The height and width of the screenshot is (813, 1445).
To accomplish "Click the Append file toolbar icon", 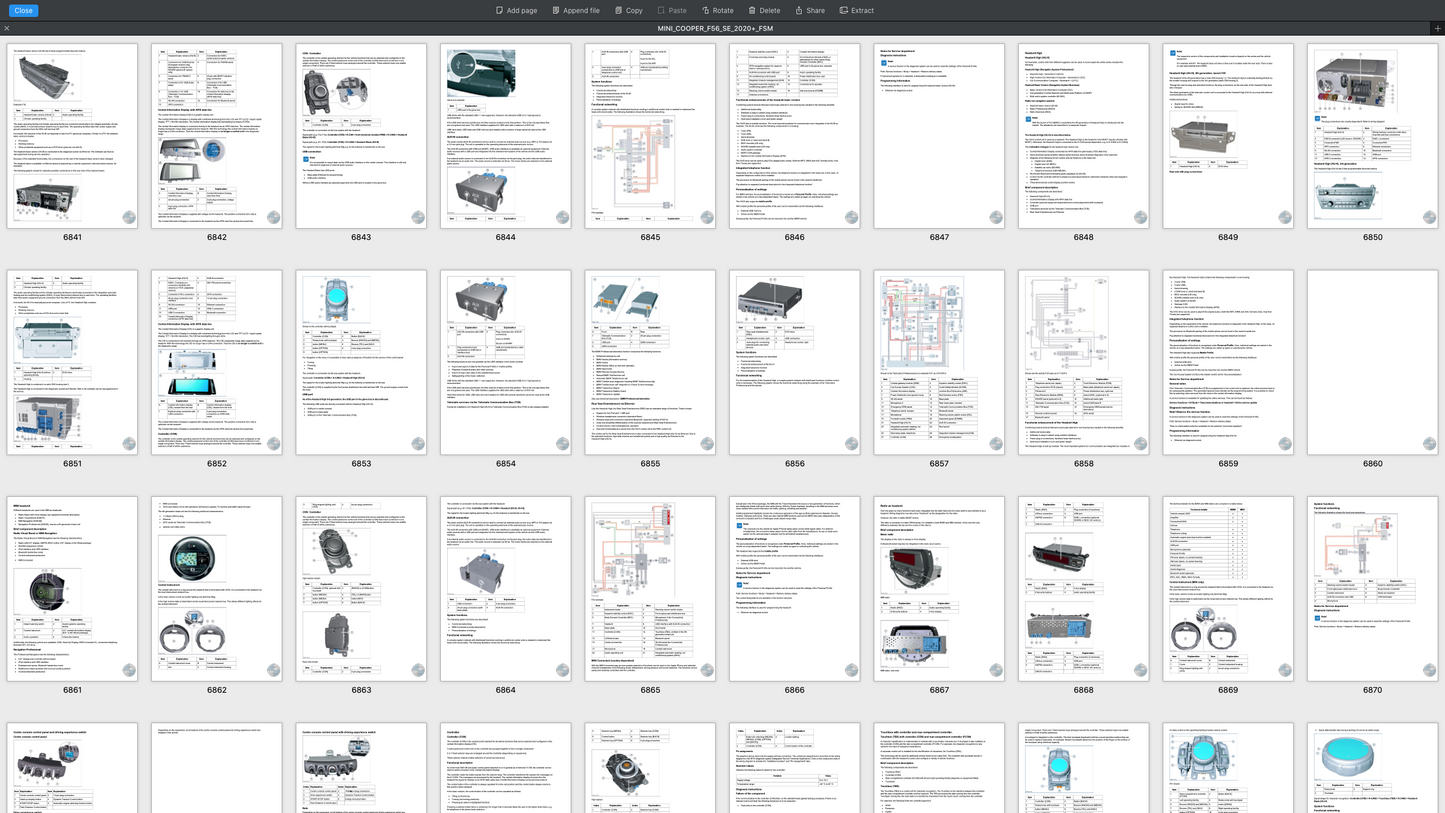I will point(556,10).
